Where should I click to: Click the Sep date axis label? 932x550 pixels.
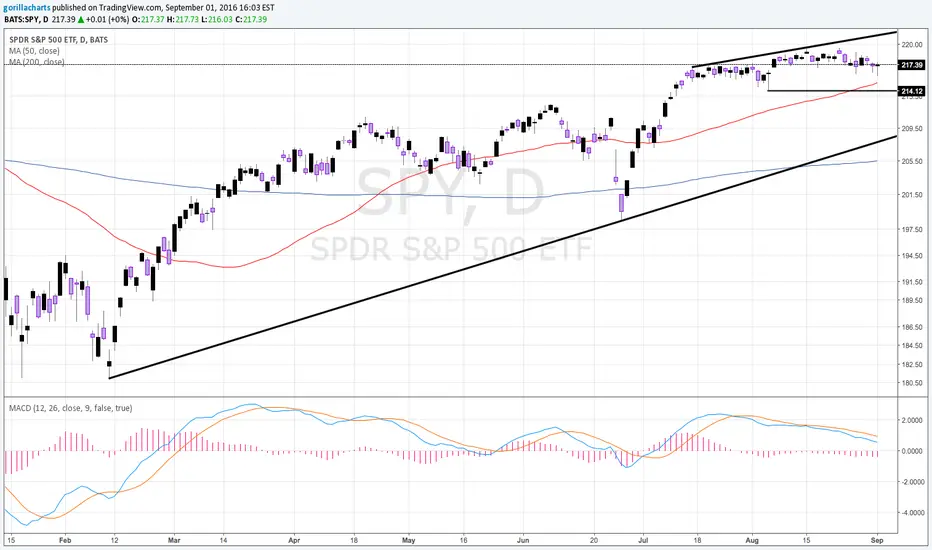coord(877,540)
